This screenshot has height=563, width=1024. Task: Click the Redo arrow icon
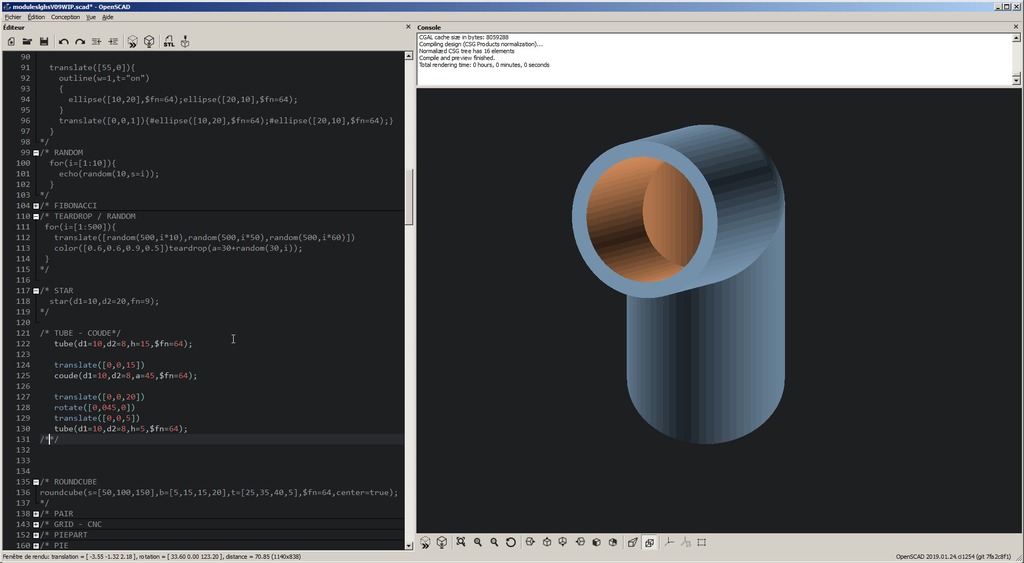80,42
